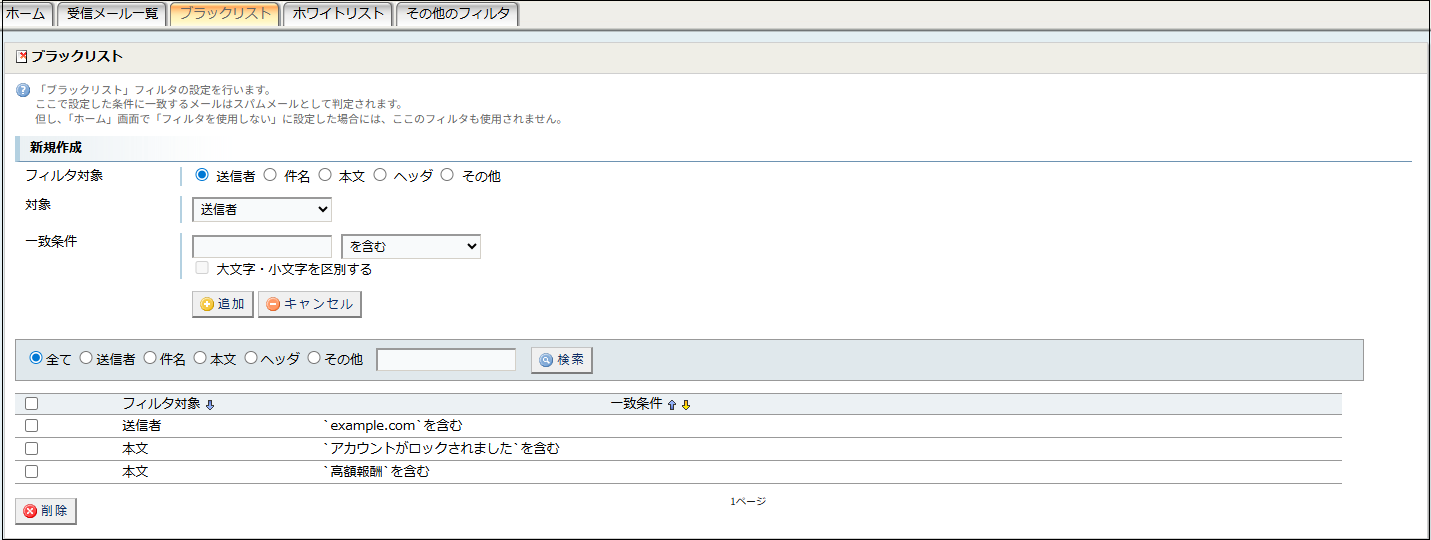
Task: Choose ヘッダ radio in new filter form
Action: [x=380, y=176]
